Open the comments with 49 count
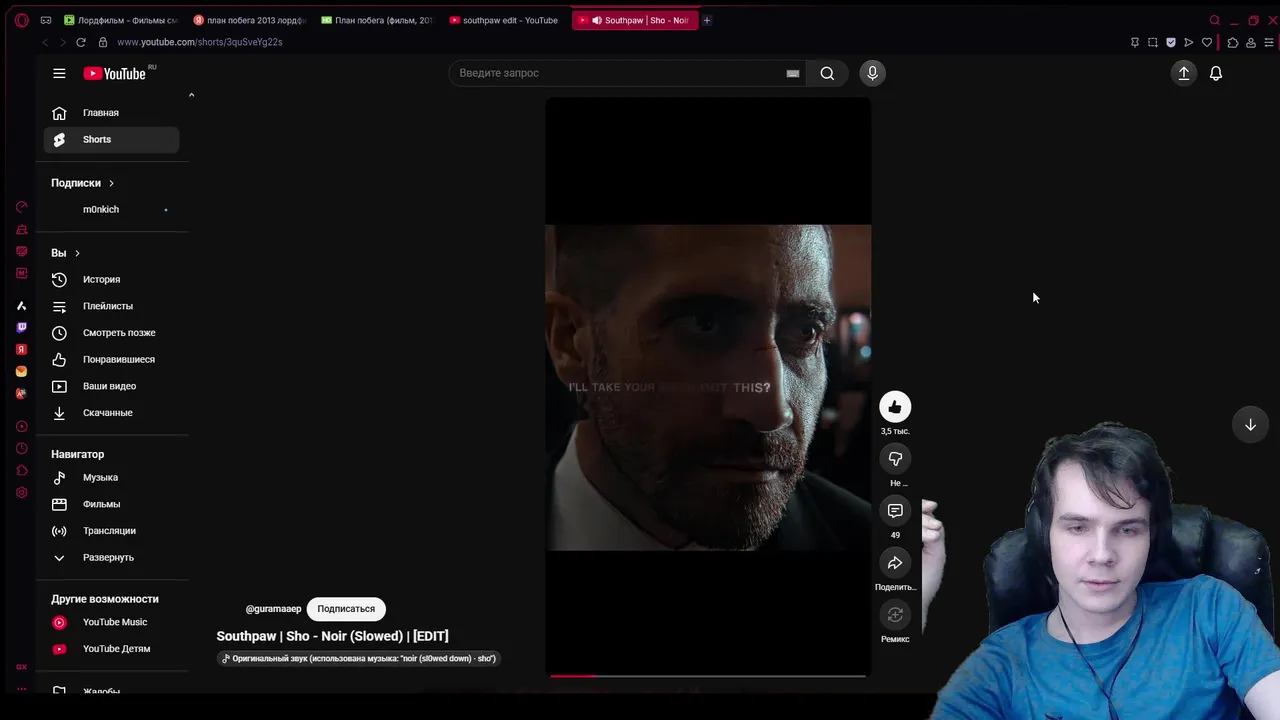This screenshot has height=720, width=1280. pos(895,511)
